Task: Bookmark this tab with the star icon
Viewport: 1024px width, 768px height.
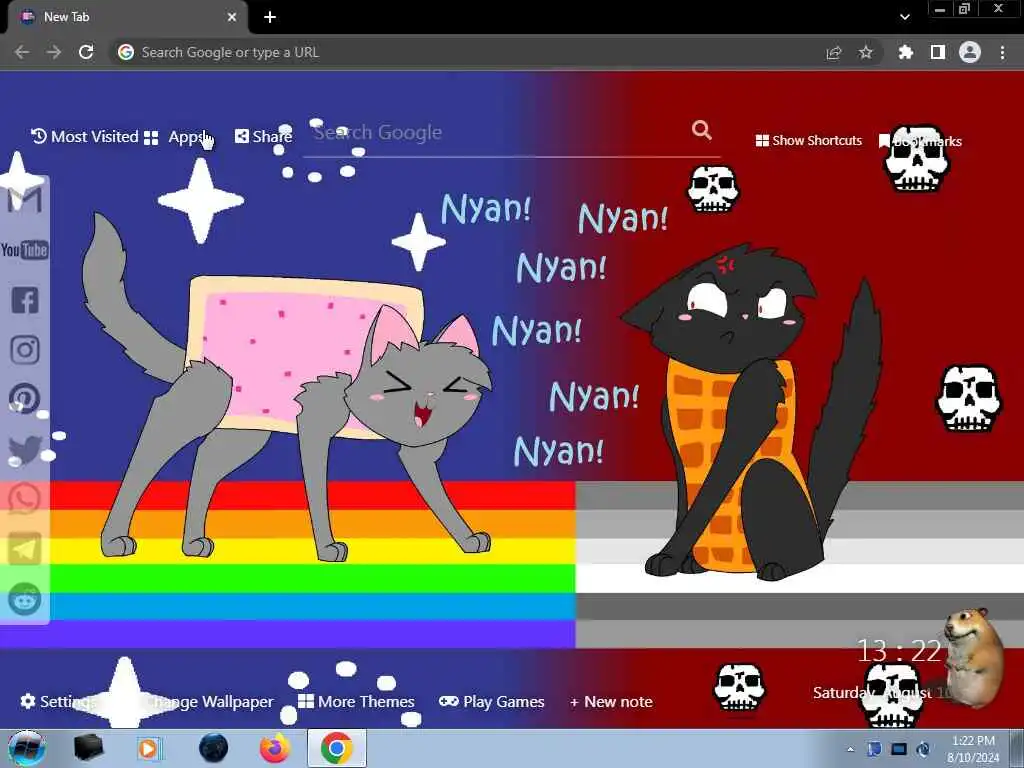Action: click(x=865, y=52)
